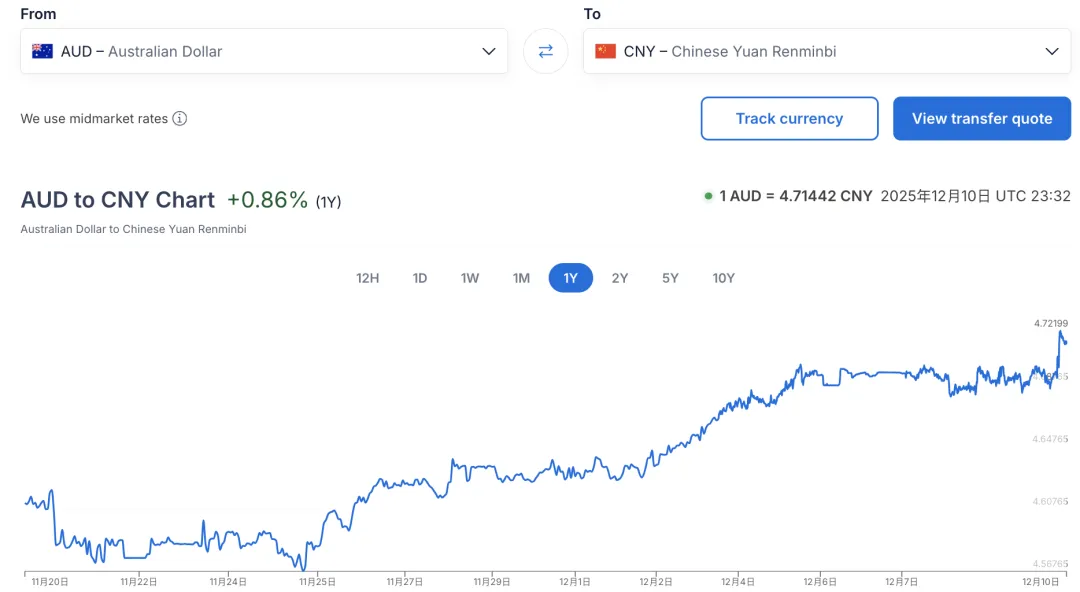1080x592 pixels.
Task: Click the Chinese flag icon
Action: (605, 51)
